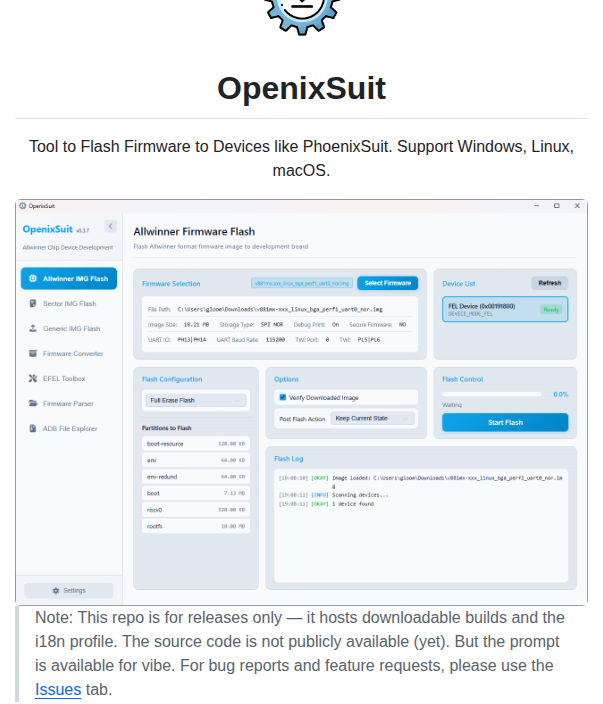Click the flash progress bar
This screenshot has height=704, width=603.
pos(492,394)
